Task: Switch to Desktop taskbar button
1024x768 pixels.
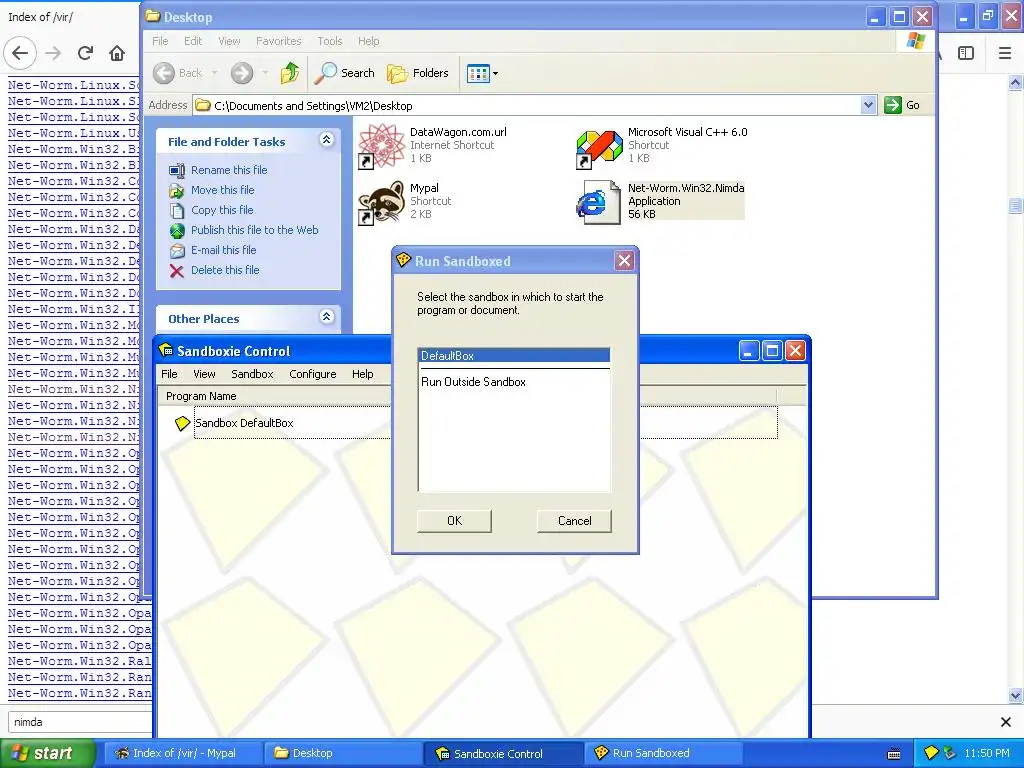Action: coord(343,754)
